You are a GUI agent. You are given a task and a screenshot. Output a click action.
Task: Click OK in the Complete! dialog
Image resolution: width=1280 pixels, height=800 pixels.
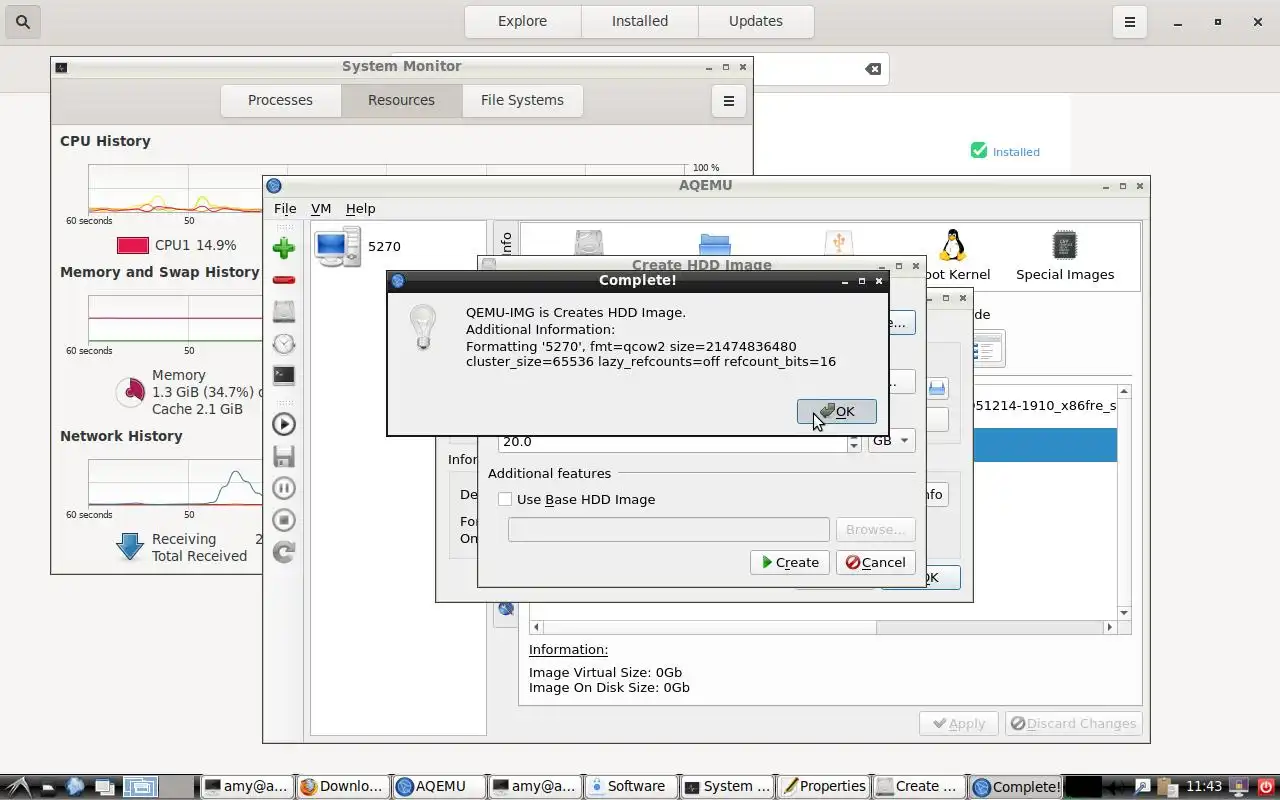coord(837,412)
